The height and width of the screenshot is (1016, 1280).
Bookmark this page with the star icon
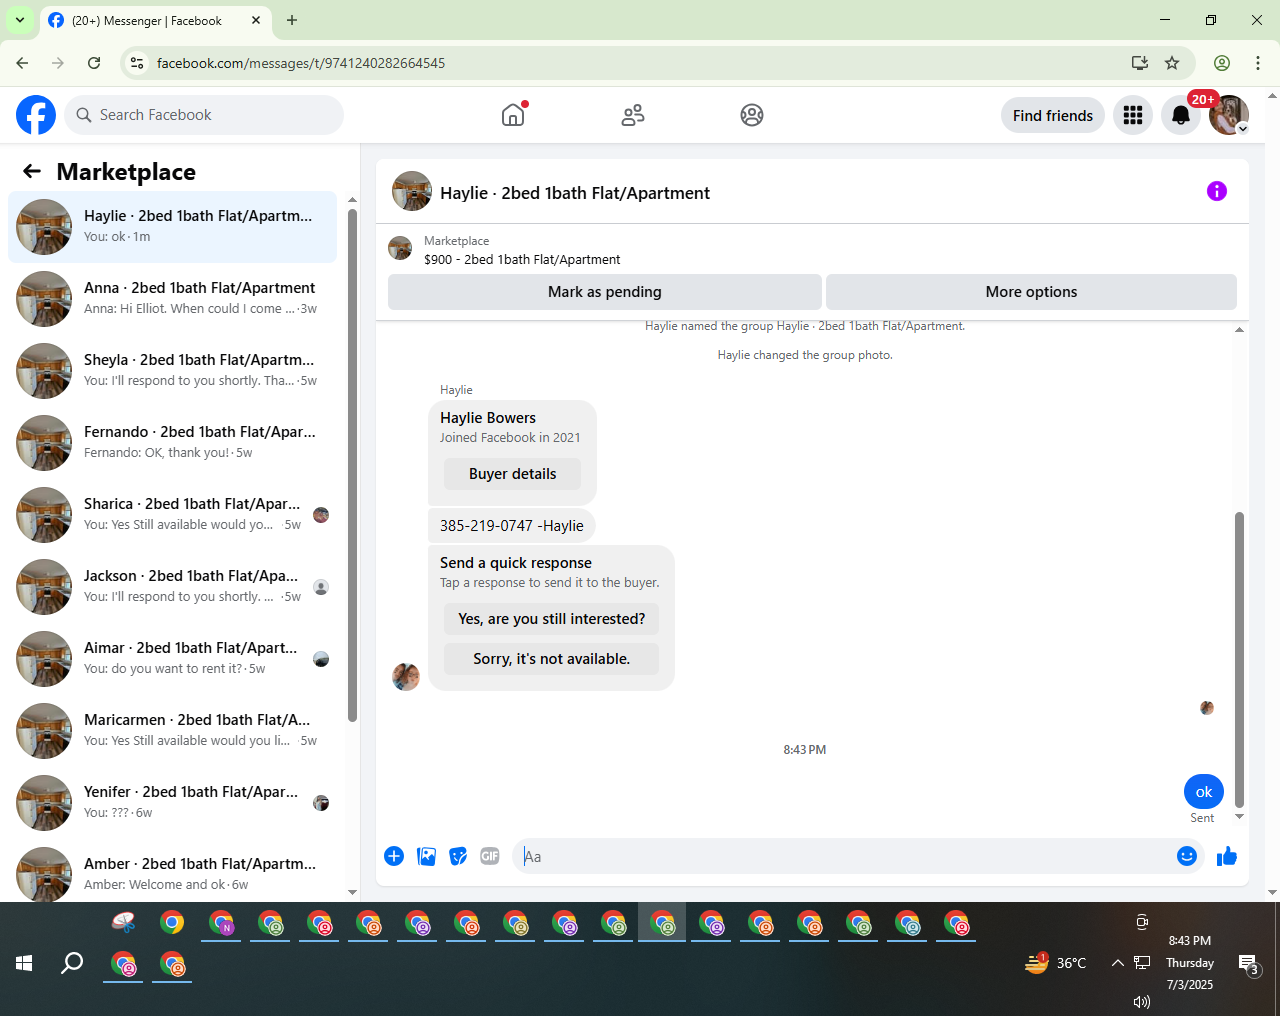point(1172,63)
